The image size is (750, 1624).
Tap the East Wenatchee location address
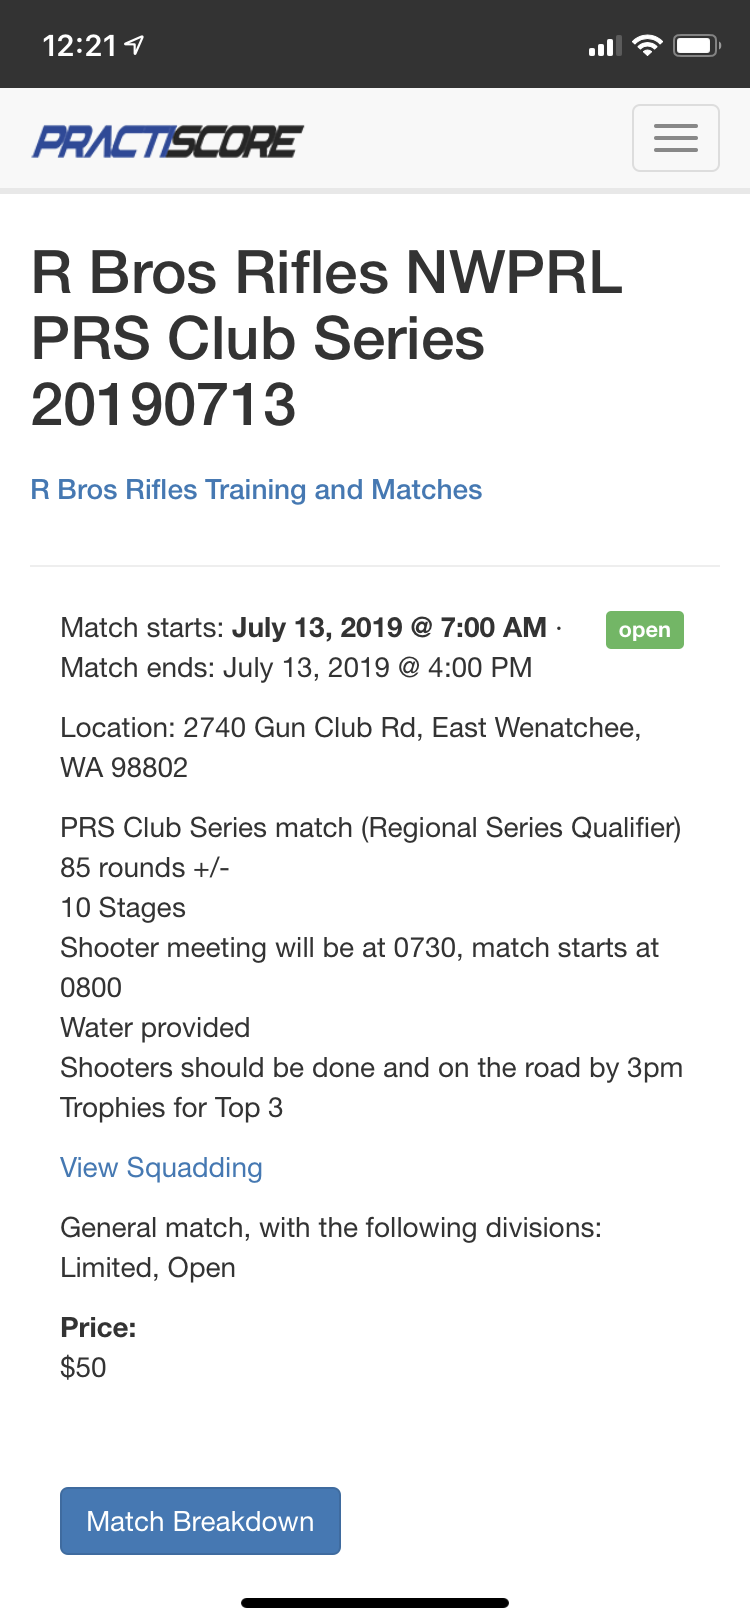point(350,748)
